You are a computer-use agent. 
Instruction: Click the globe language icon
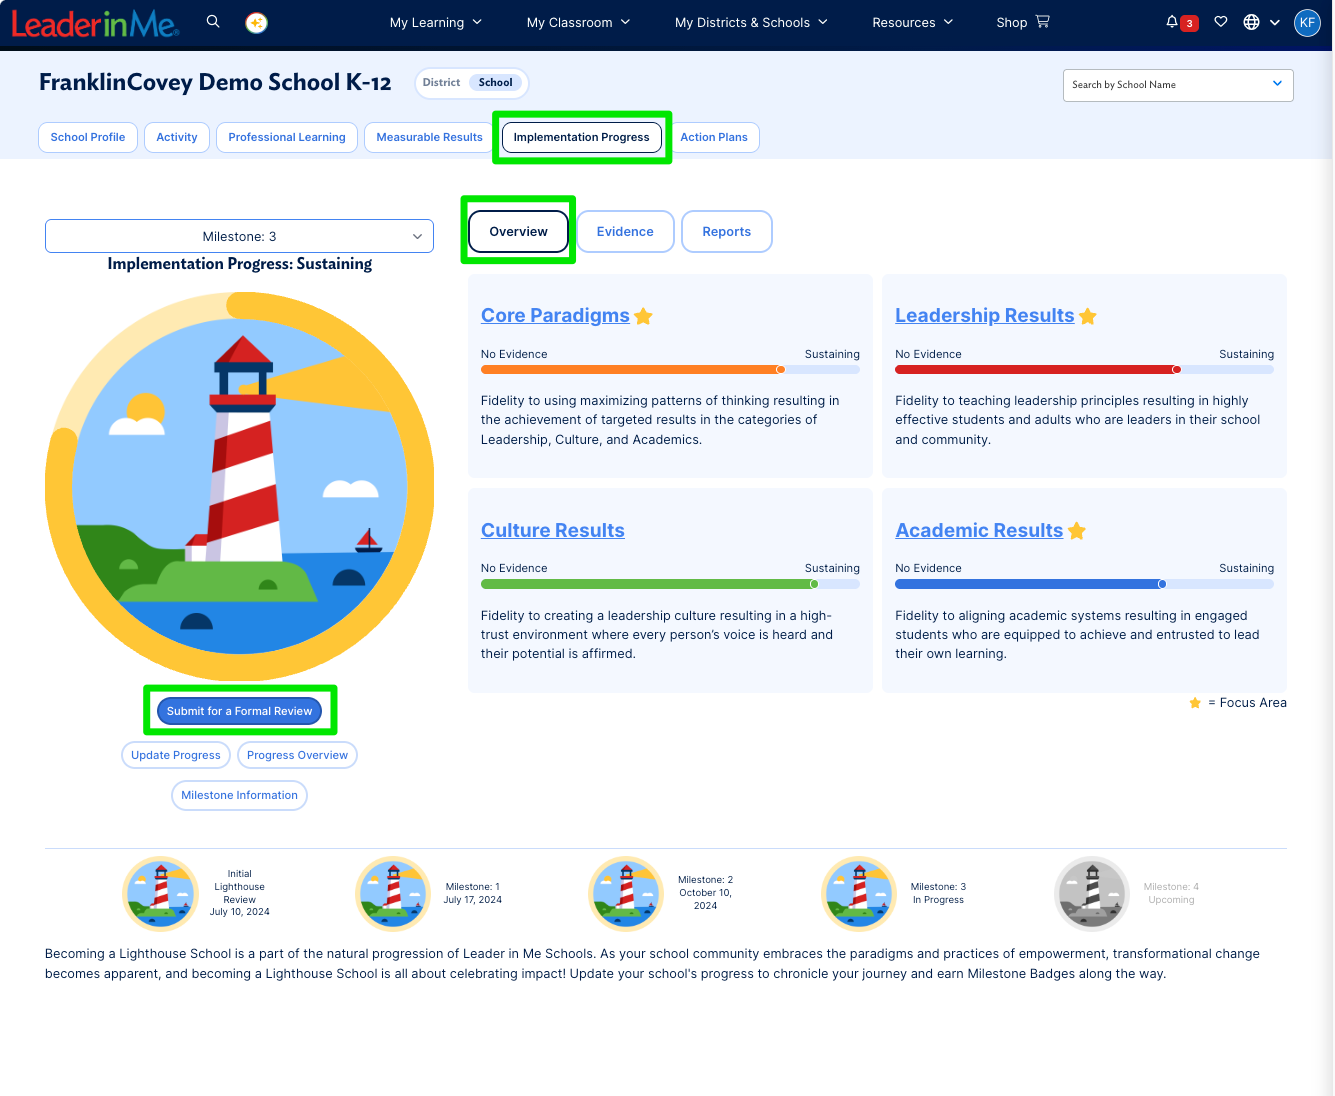1251,22
